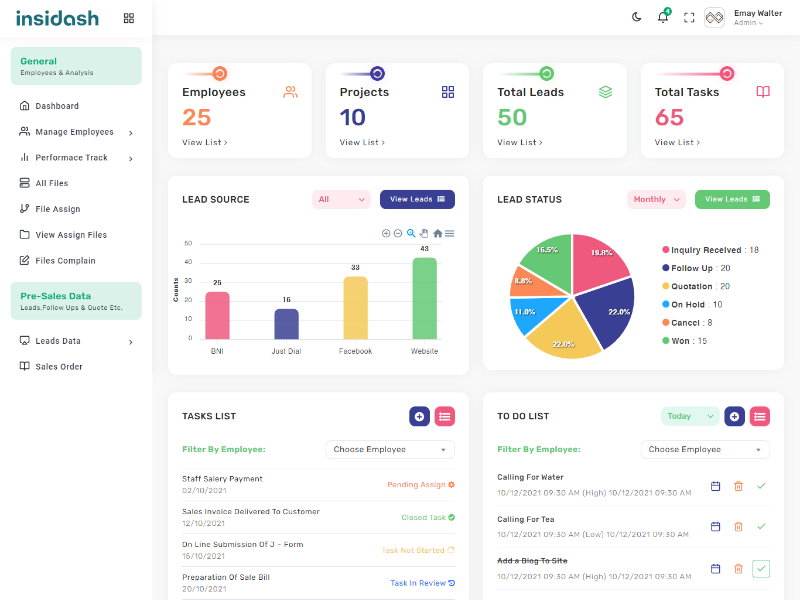Open notifications via the bell icon

(x=661, y=17)
